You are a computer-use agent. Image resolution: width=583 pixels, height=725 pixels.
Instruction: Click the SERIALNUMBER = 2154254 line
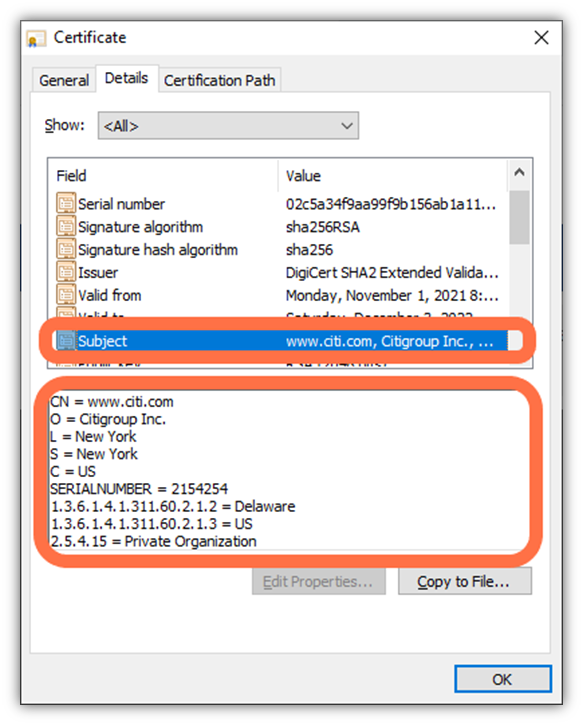point(139,489)
